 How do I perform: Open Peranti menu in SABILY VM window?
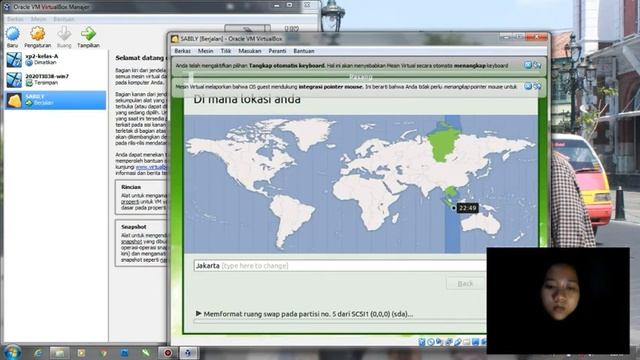pos(277,51)
